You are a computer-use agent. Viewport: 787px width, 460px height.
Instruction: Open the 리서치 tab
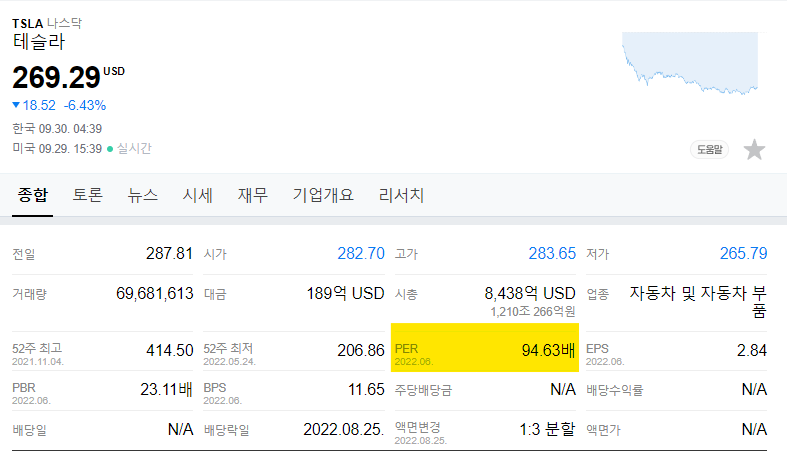[402, 195]
